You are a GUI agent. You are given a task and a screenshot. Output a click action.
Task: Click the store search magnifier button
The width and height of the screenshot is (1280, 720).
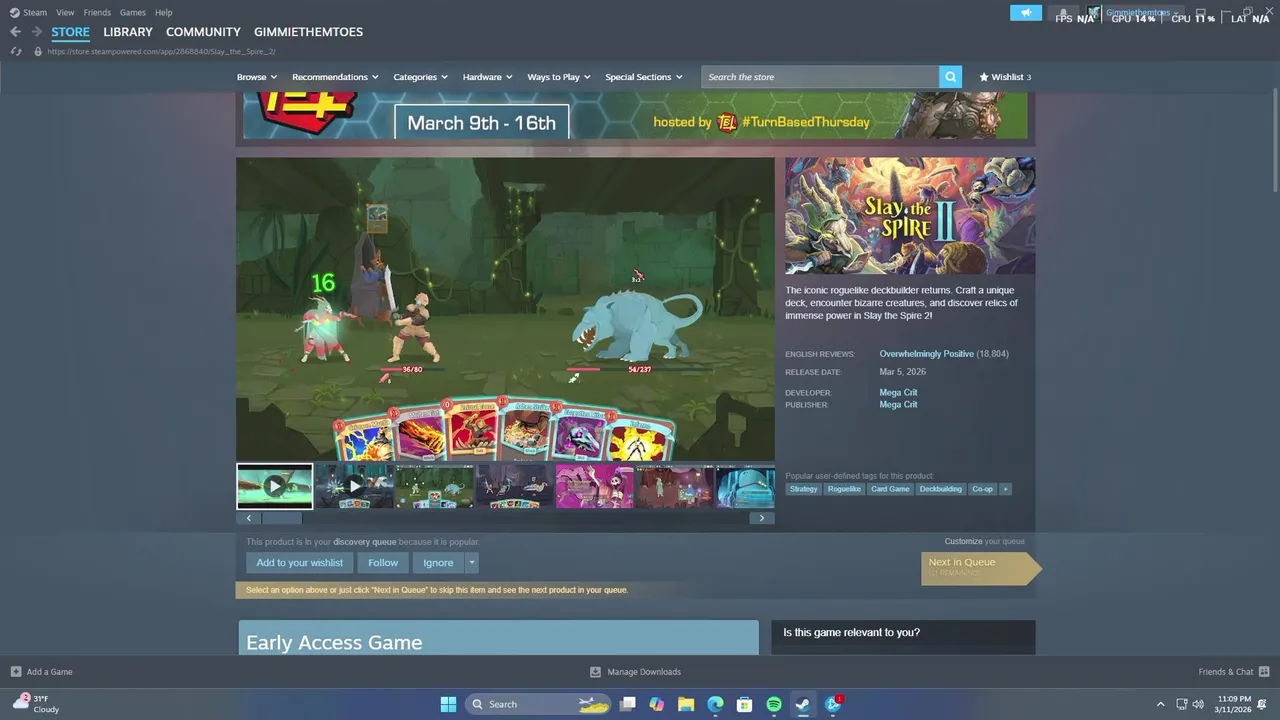point(950,77)
